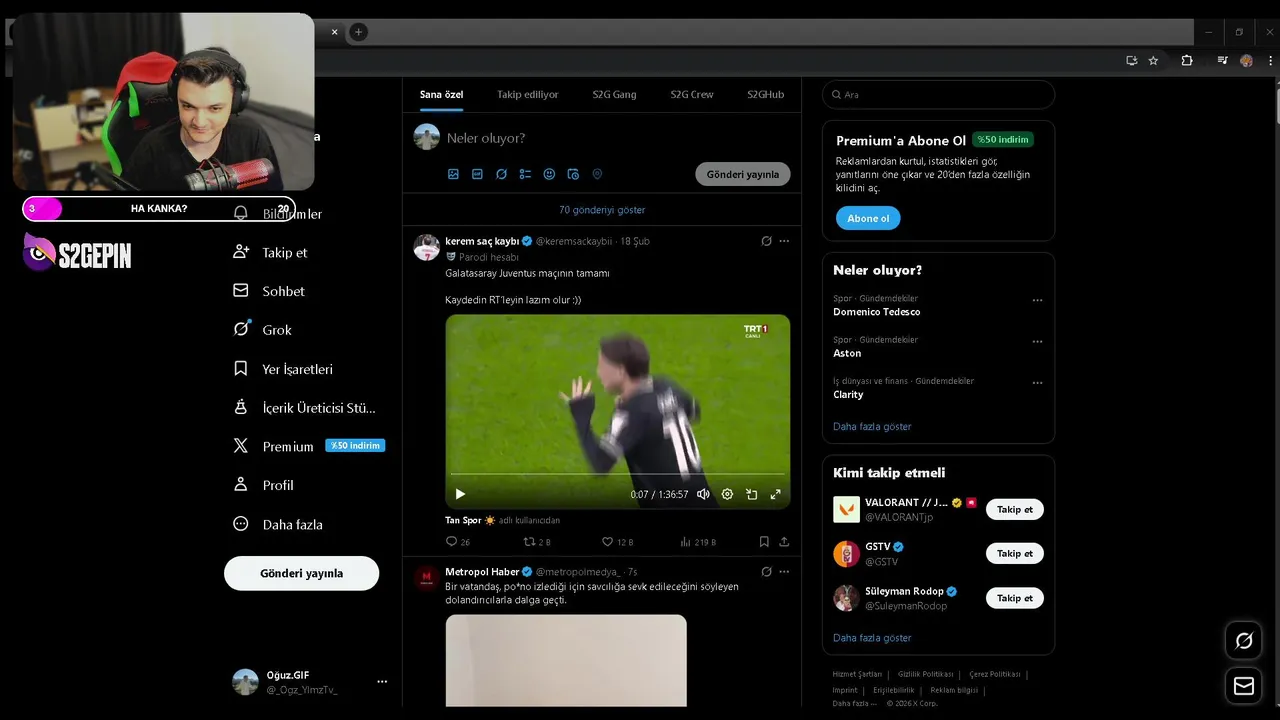The image size is (1280, 720).
Task: Switch to Sana özel tab
Action: point(441,94)
